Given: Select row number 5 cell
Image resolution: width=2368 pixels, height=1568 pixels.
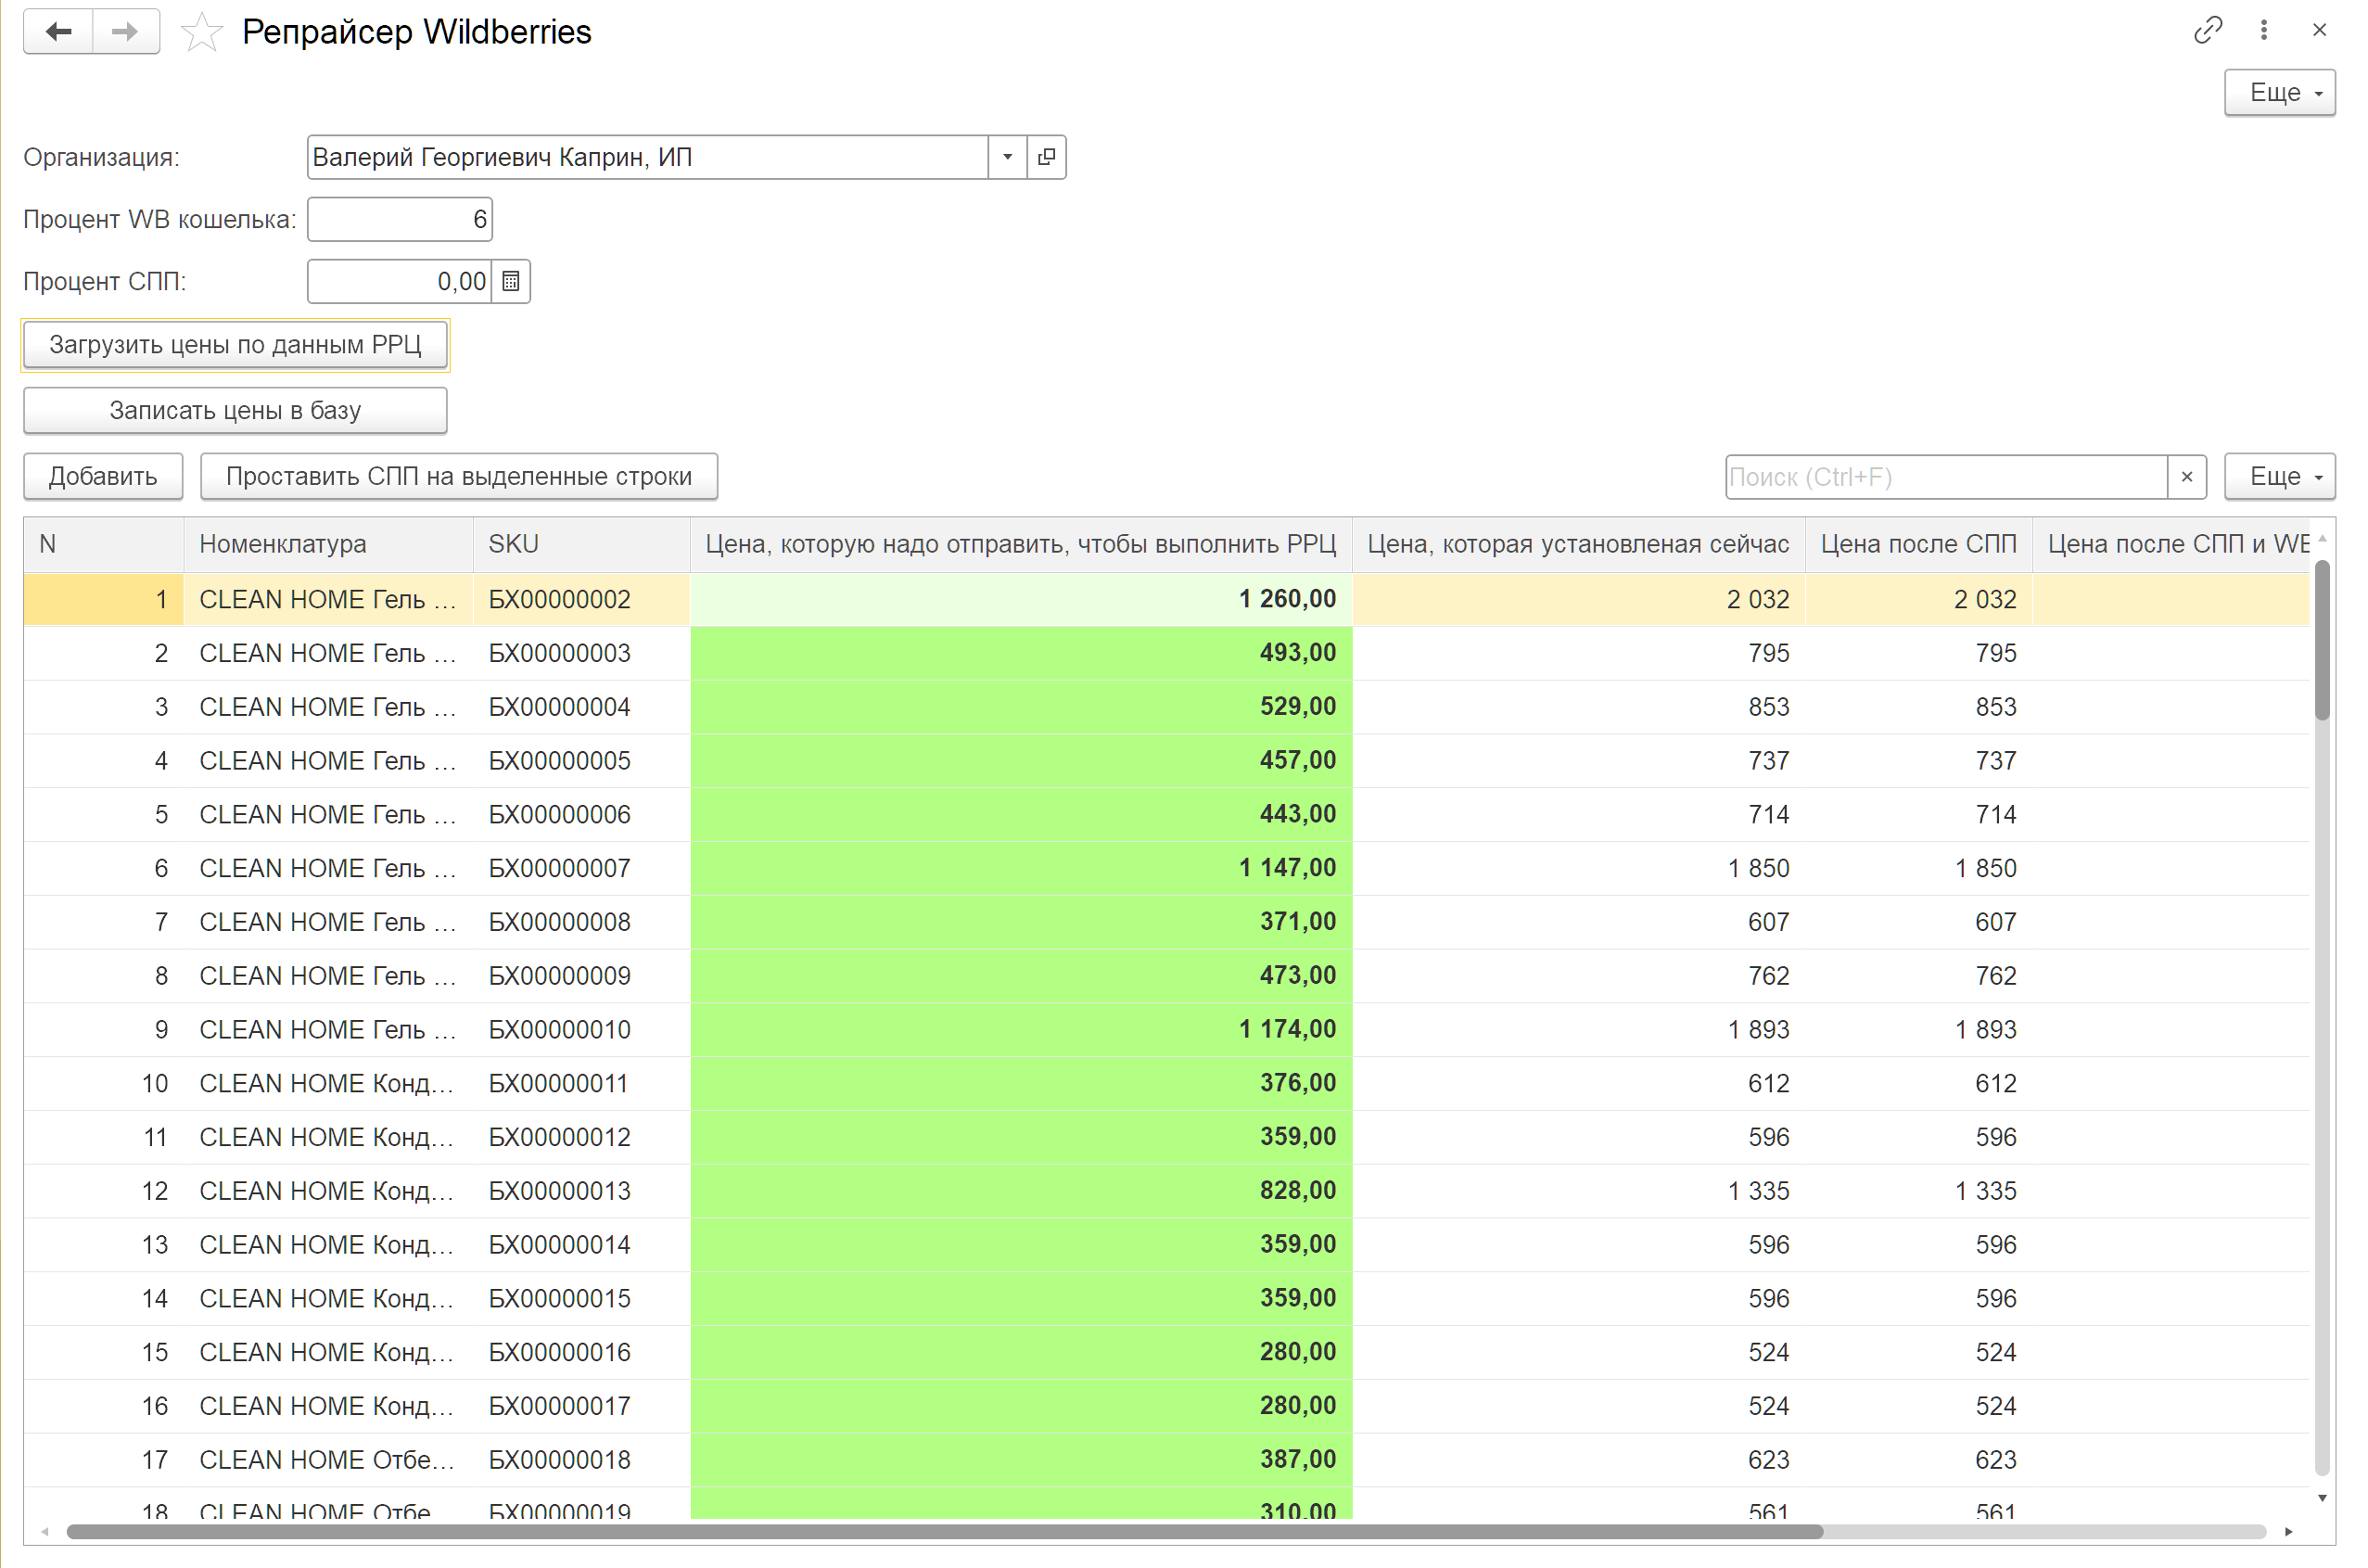Looking at the screenshot, I should (x=104, y=815).
